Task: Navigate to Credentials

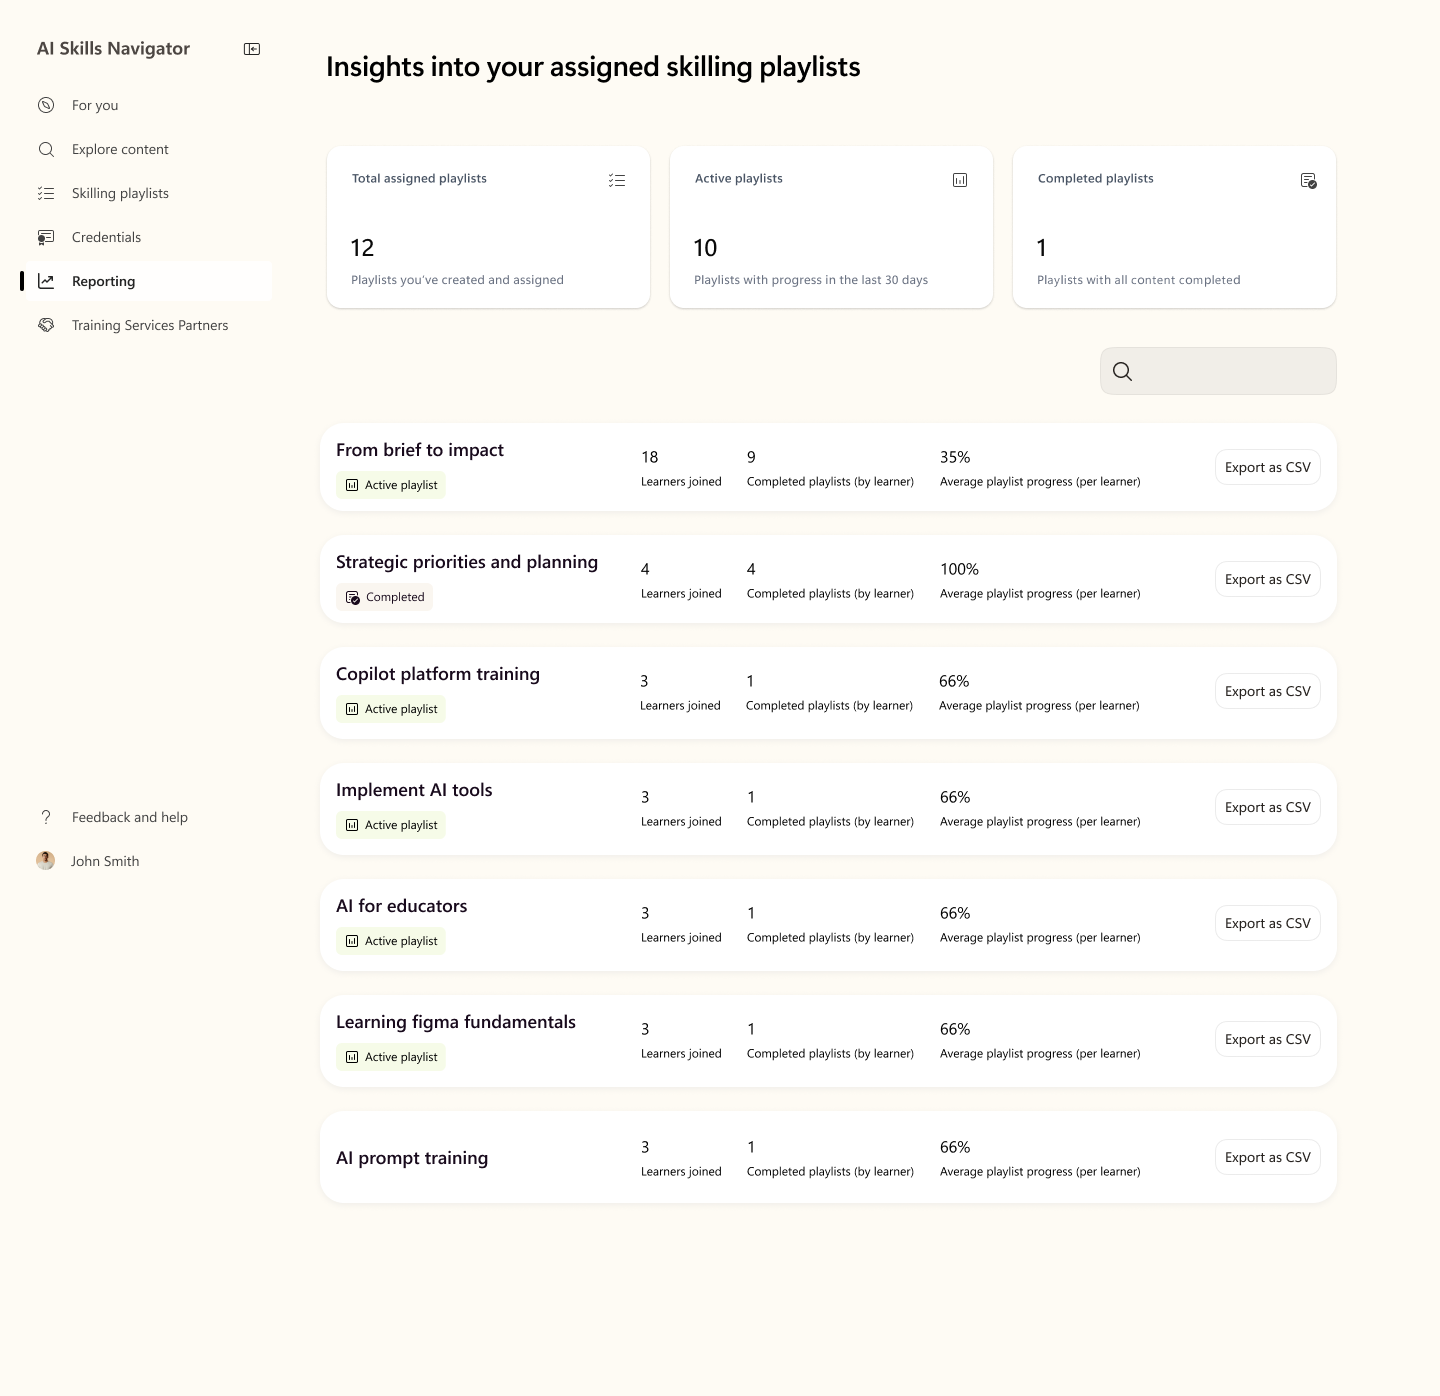Action: tap(146, 237)
